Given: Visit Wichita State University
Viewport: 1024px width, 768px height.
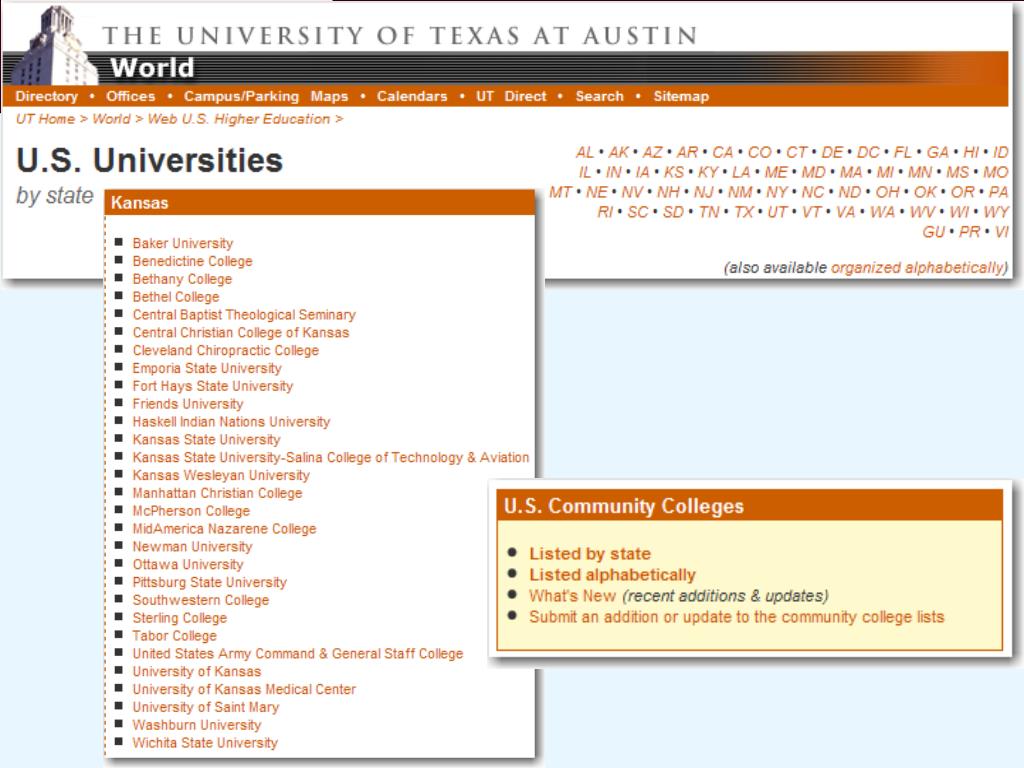Looking at the screenshot, I should point(205,743).
